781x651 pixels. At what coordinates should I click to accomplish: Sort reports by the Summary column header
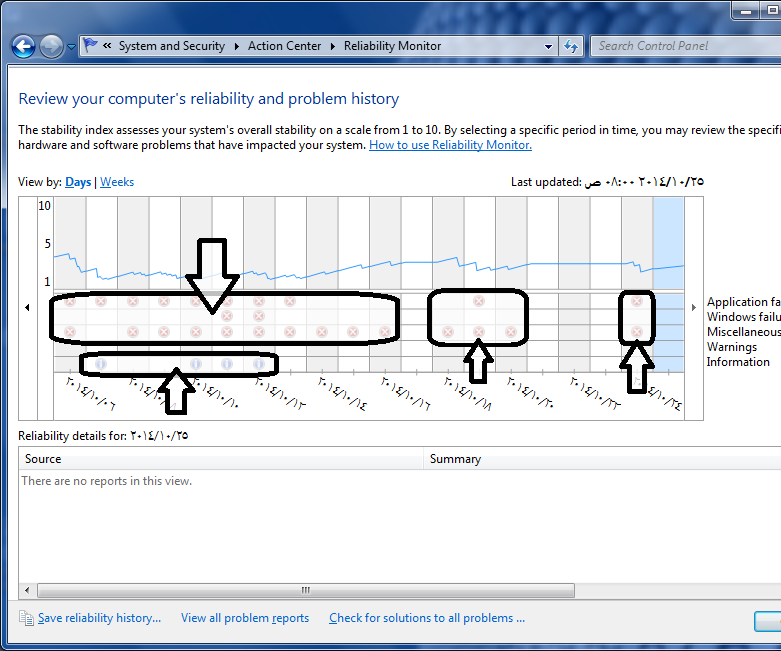(x=602, y=459)
